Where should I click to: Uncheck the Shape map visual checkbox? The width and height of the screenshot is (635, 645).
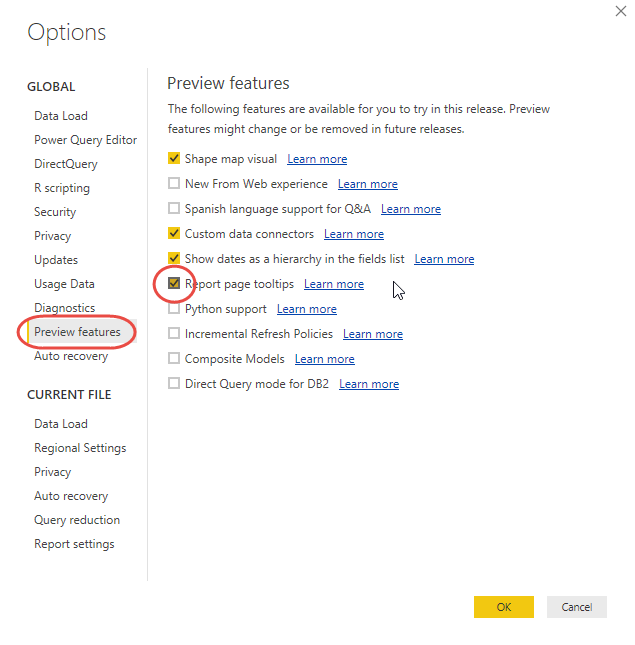174,158
